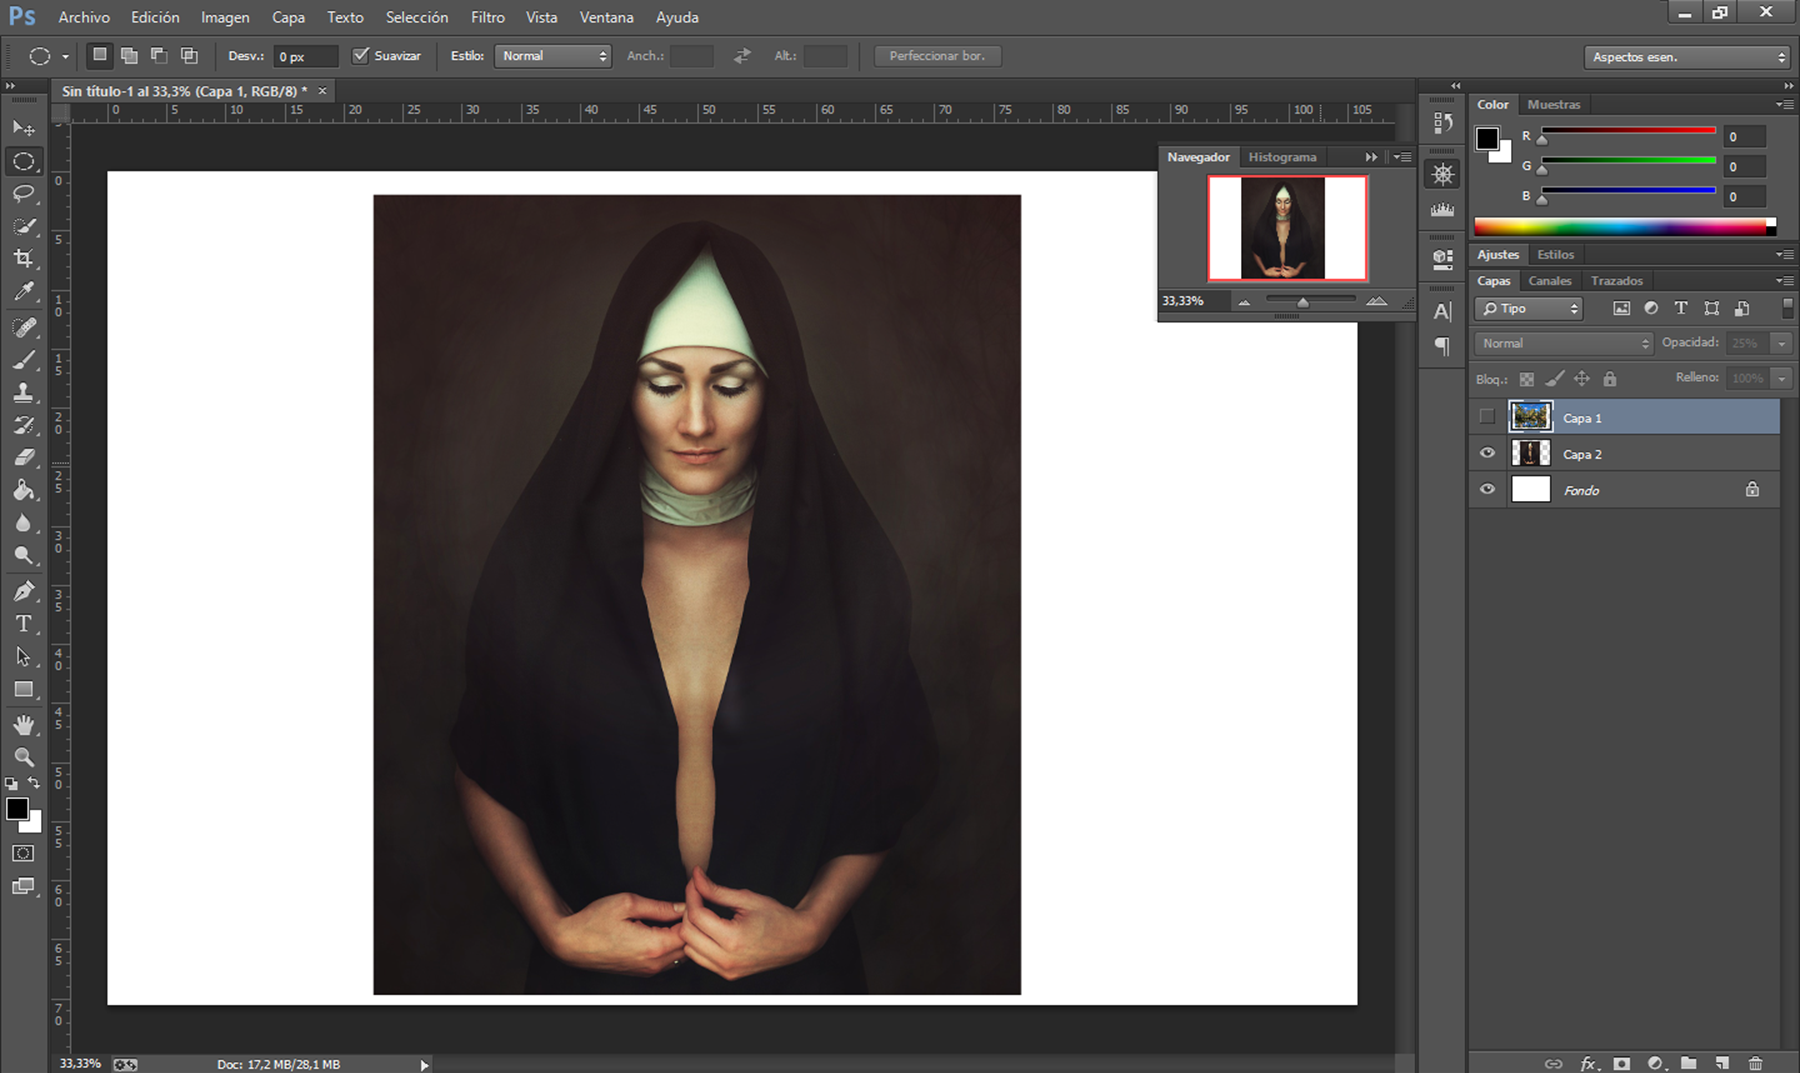Screen dimensions: 1800x1073
Task: Create a new layer group folder
Action: point(1689,1063)
